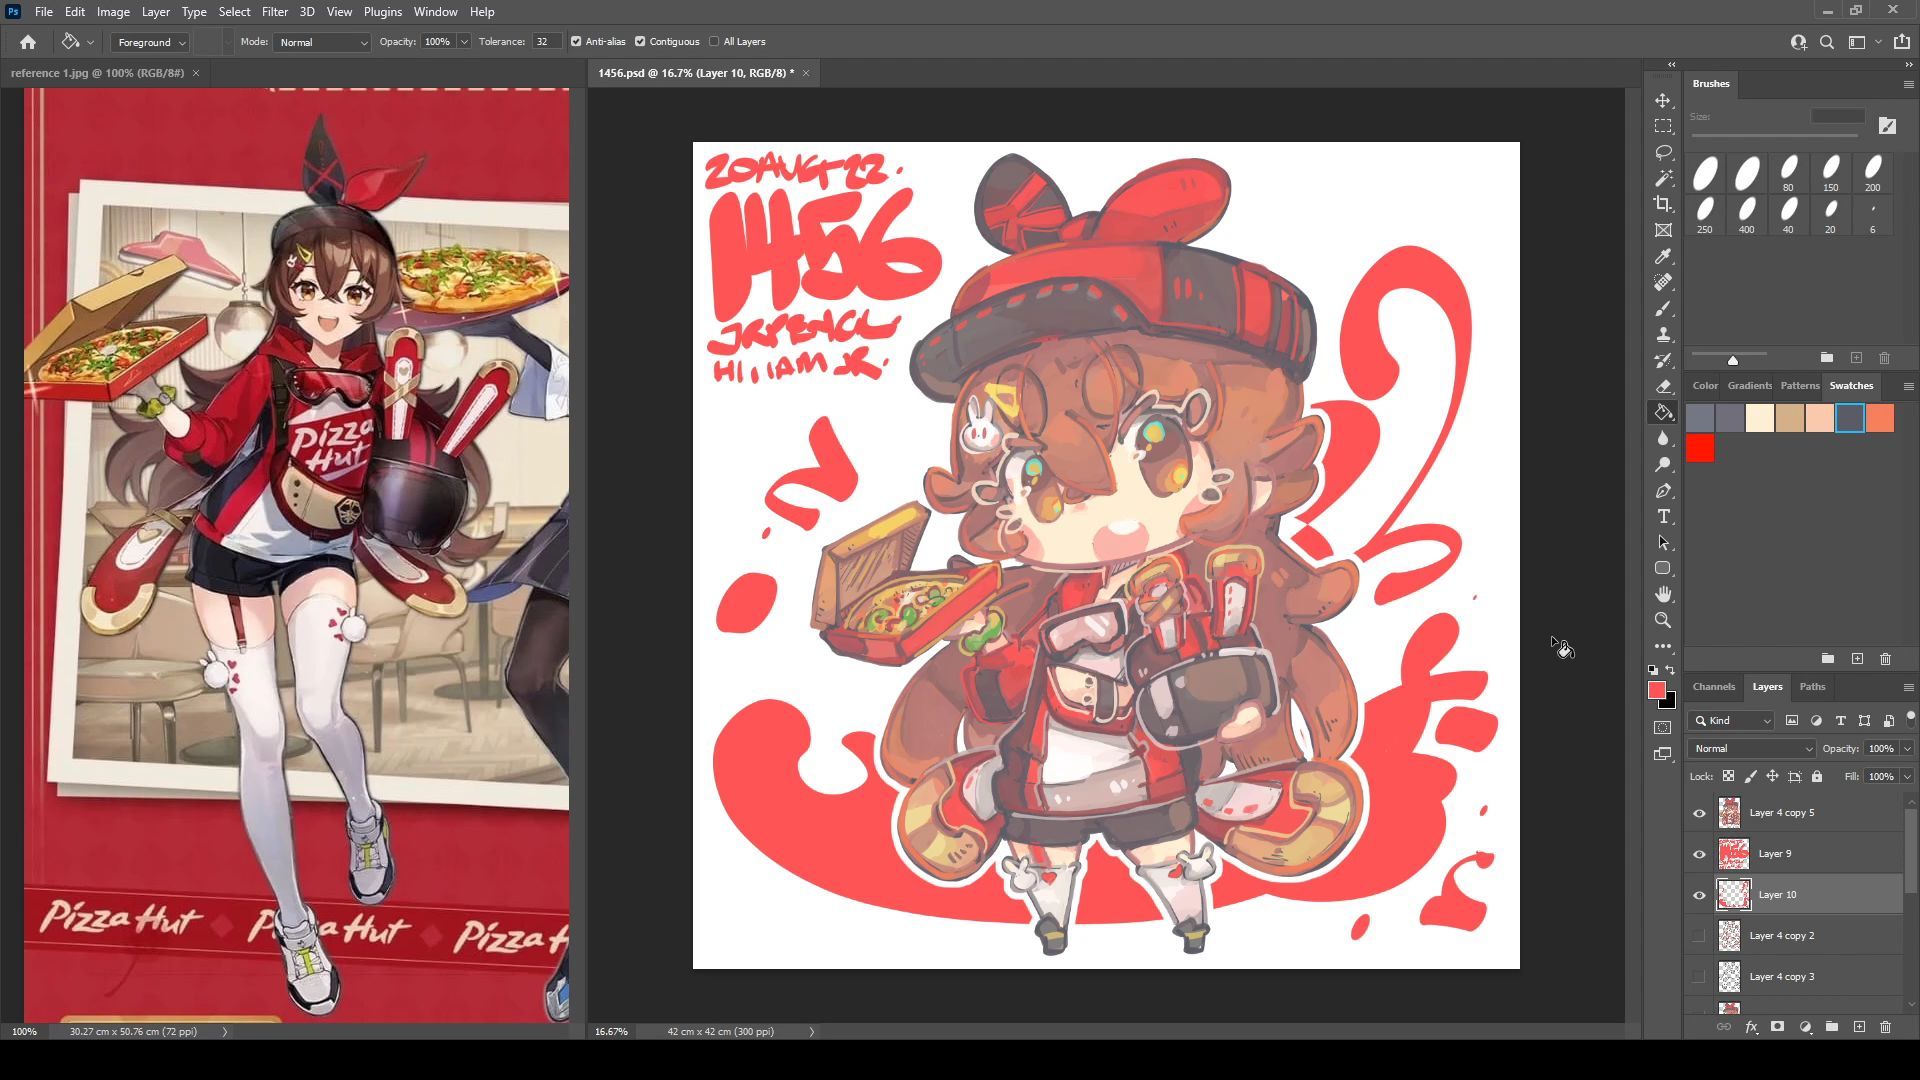This screenshot has width=1920, height=1080.
Task: Select the Move tool
Action: 1663,101
